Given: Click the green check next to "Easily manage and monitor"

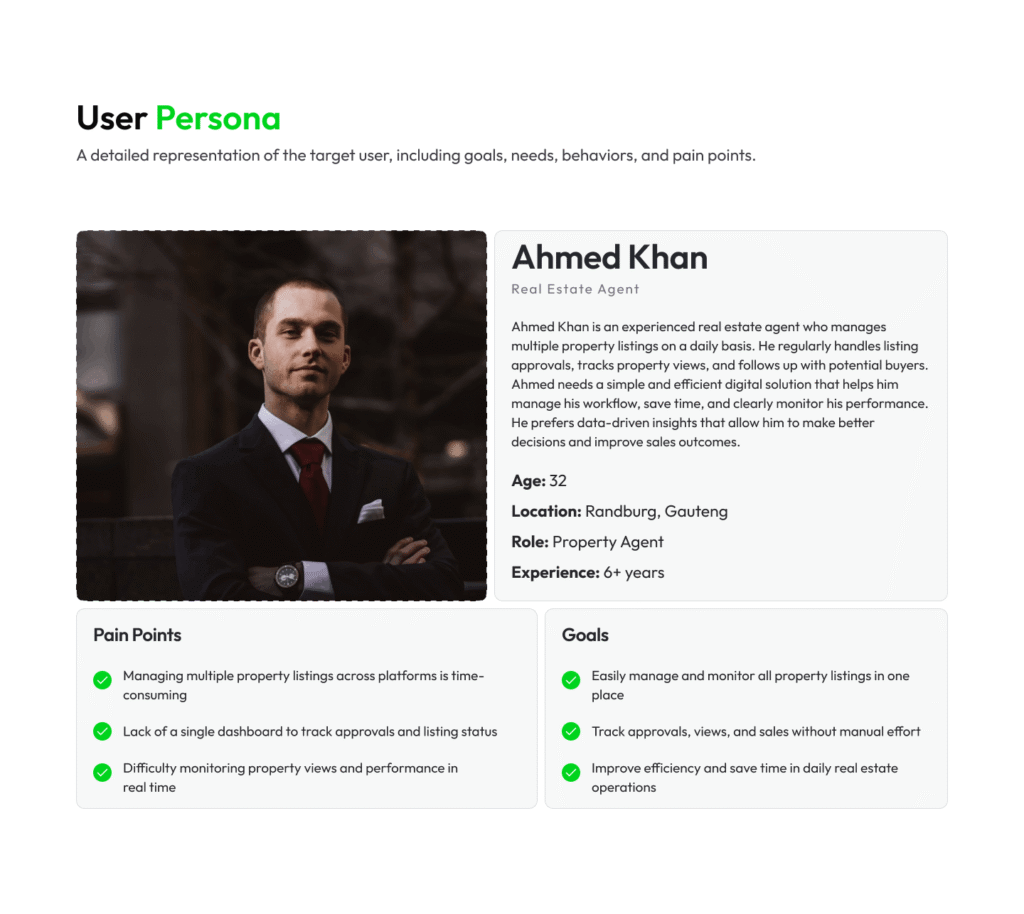Looking at the screenshot, I should point(571,680).
